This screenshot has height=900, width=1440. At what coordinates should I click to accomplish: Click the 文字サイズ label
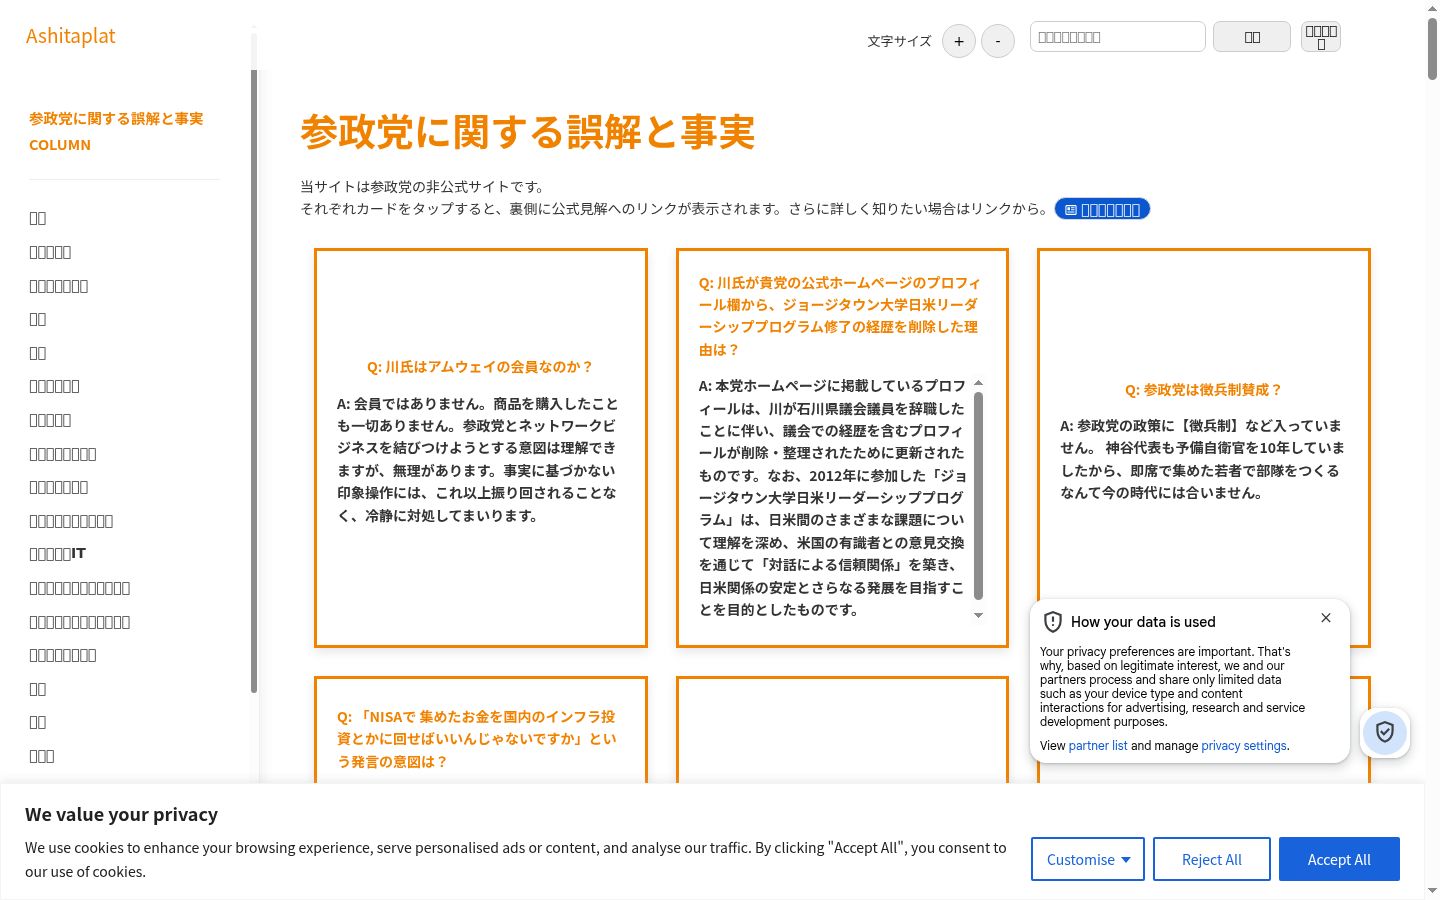click(x=899, y=41)
